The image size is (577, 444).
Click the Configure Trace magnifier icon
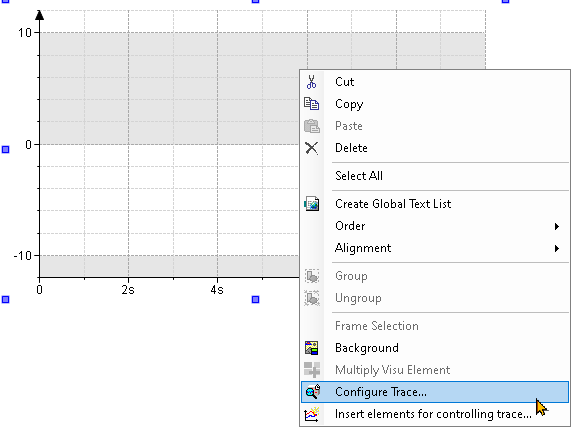(312, 392)
